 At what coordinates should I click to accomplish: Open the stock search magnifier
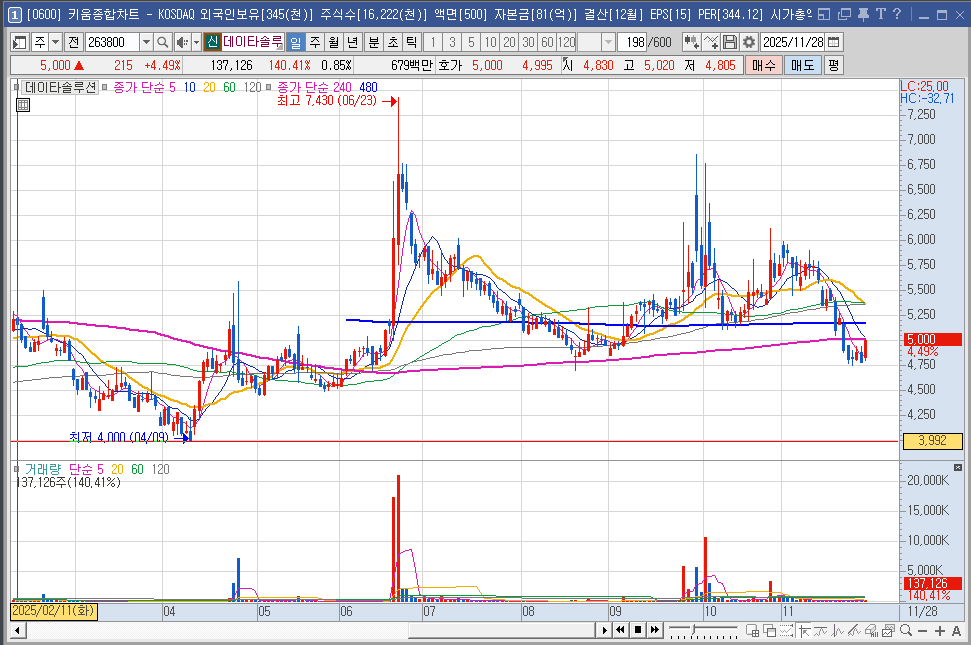(162, 42)
